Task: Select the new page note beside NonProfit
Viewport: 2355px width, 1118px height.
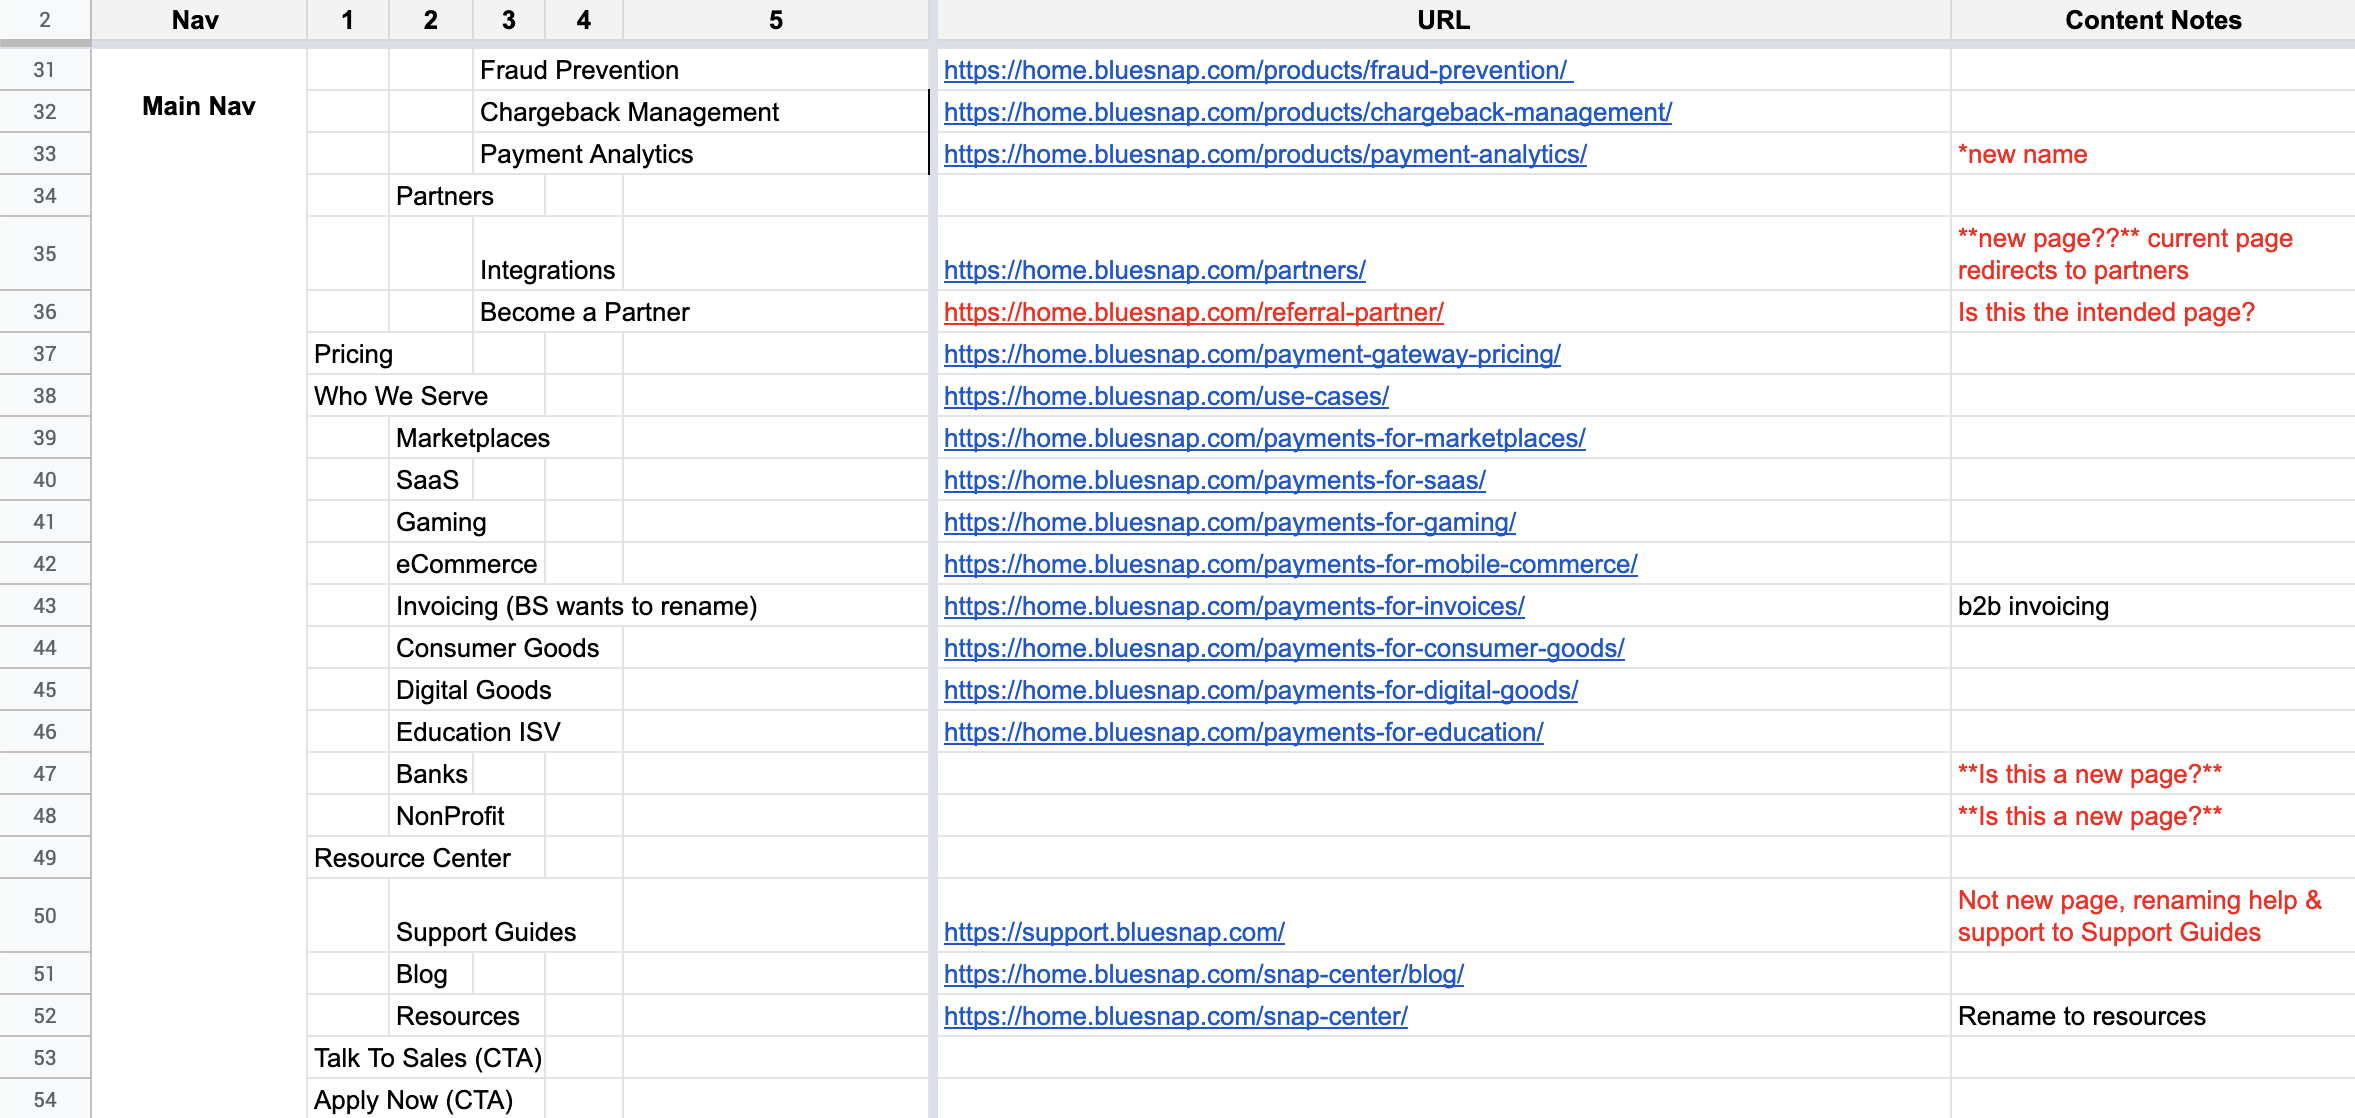Action: coord(2152,816)
